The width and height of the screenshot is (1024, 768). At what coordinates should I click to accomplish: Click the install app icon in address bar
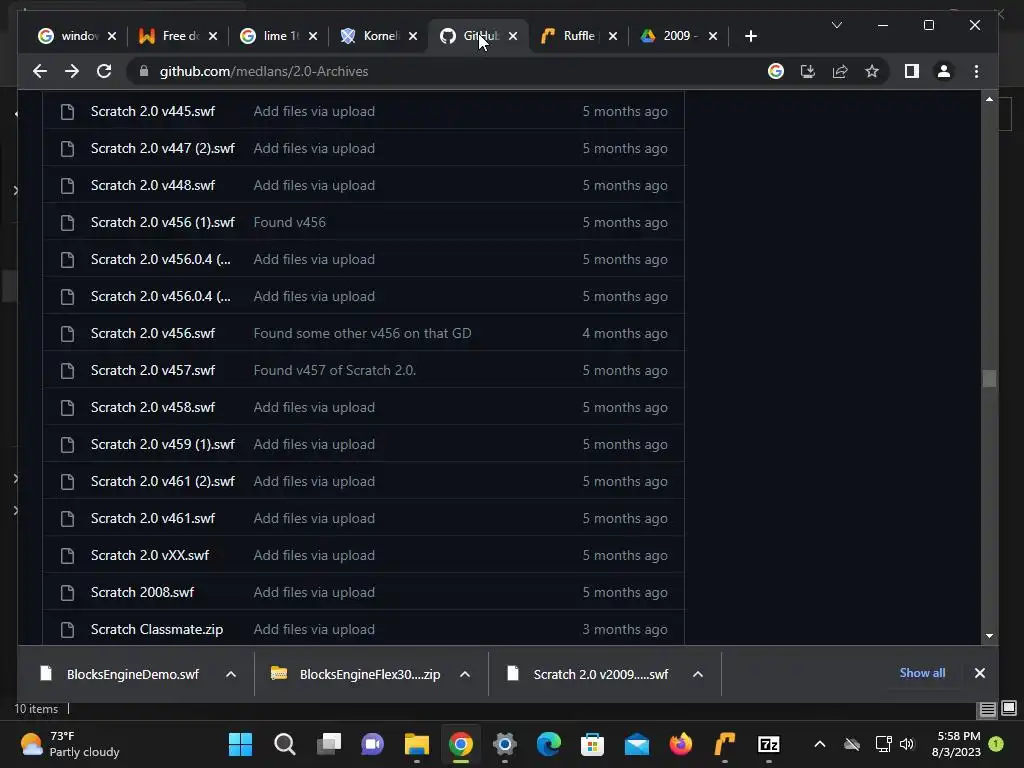[x=808, y=71]
